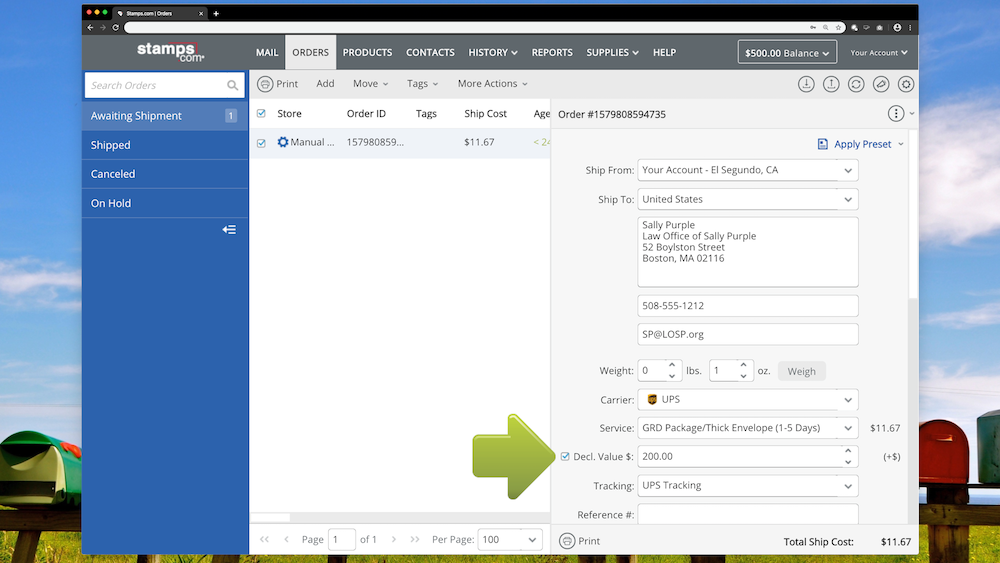Open the More Actions menu
The image size is (1000, 563).
tap(492, 84)
